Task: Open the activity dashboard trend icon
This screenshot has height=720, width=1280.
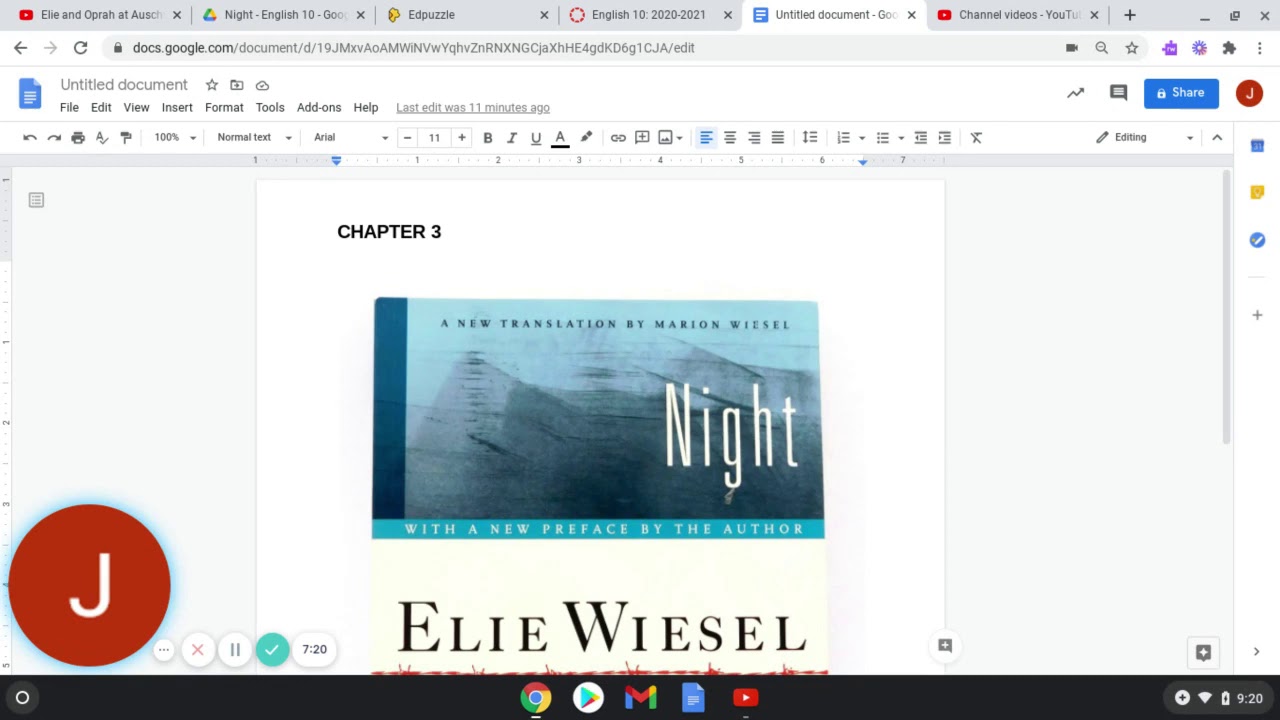Action: (1075, 93)
